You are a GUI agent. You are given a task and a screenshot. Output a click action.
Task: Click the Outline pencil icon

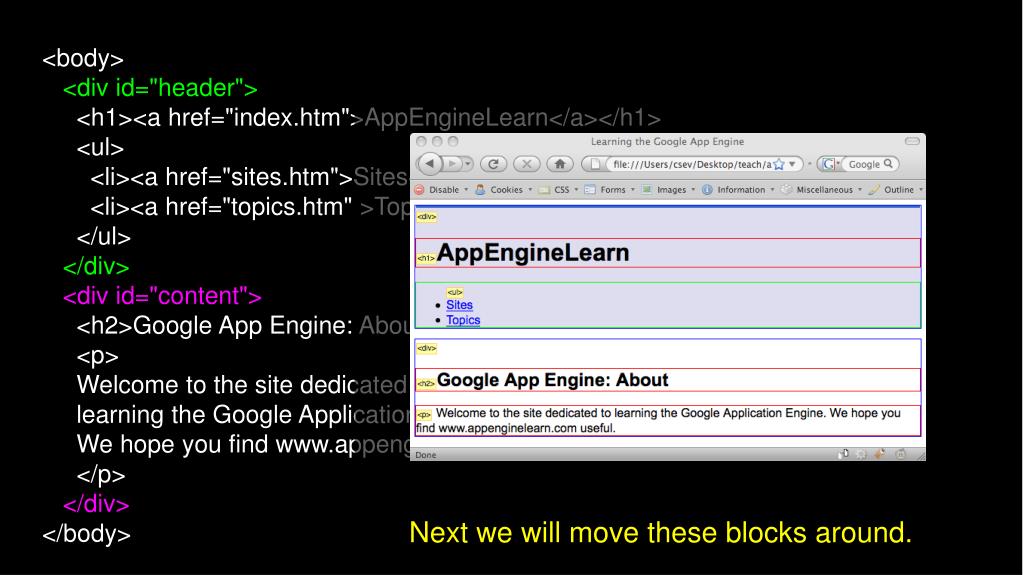874,189
